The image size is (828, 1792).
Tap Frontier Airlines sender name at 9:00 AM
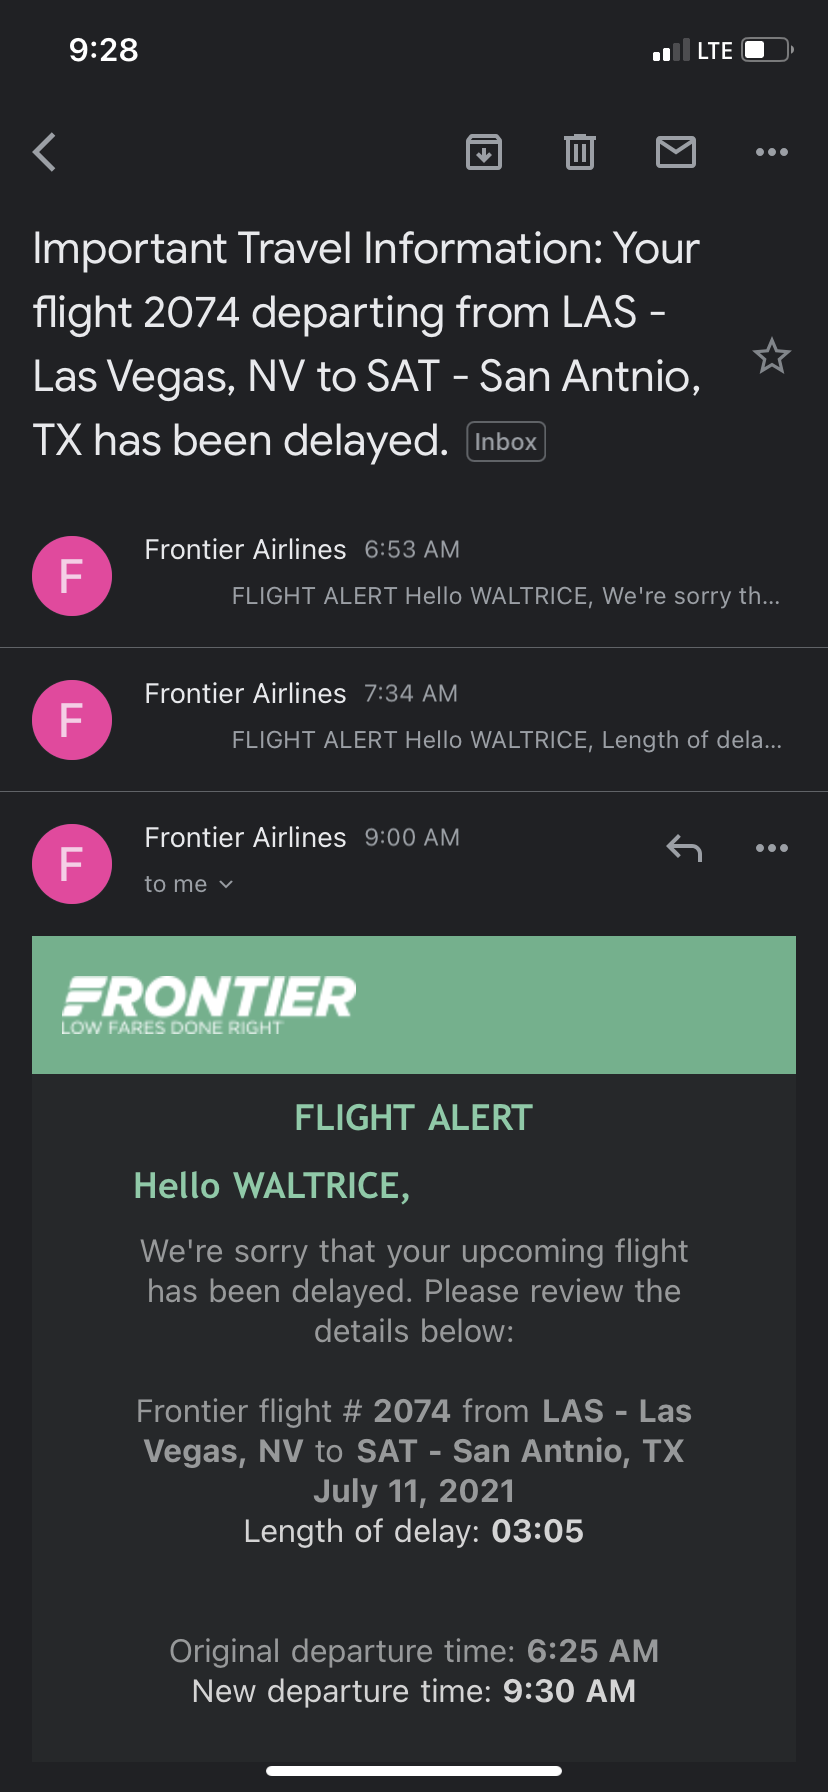245,838
